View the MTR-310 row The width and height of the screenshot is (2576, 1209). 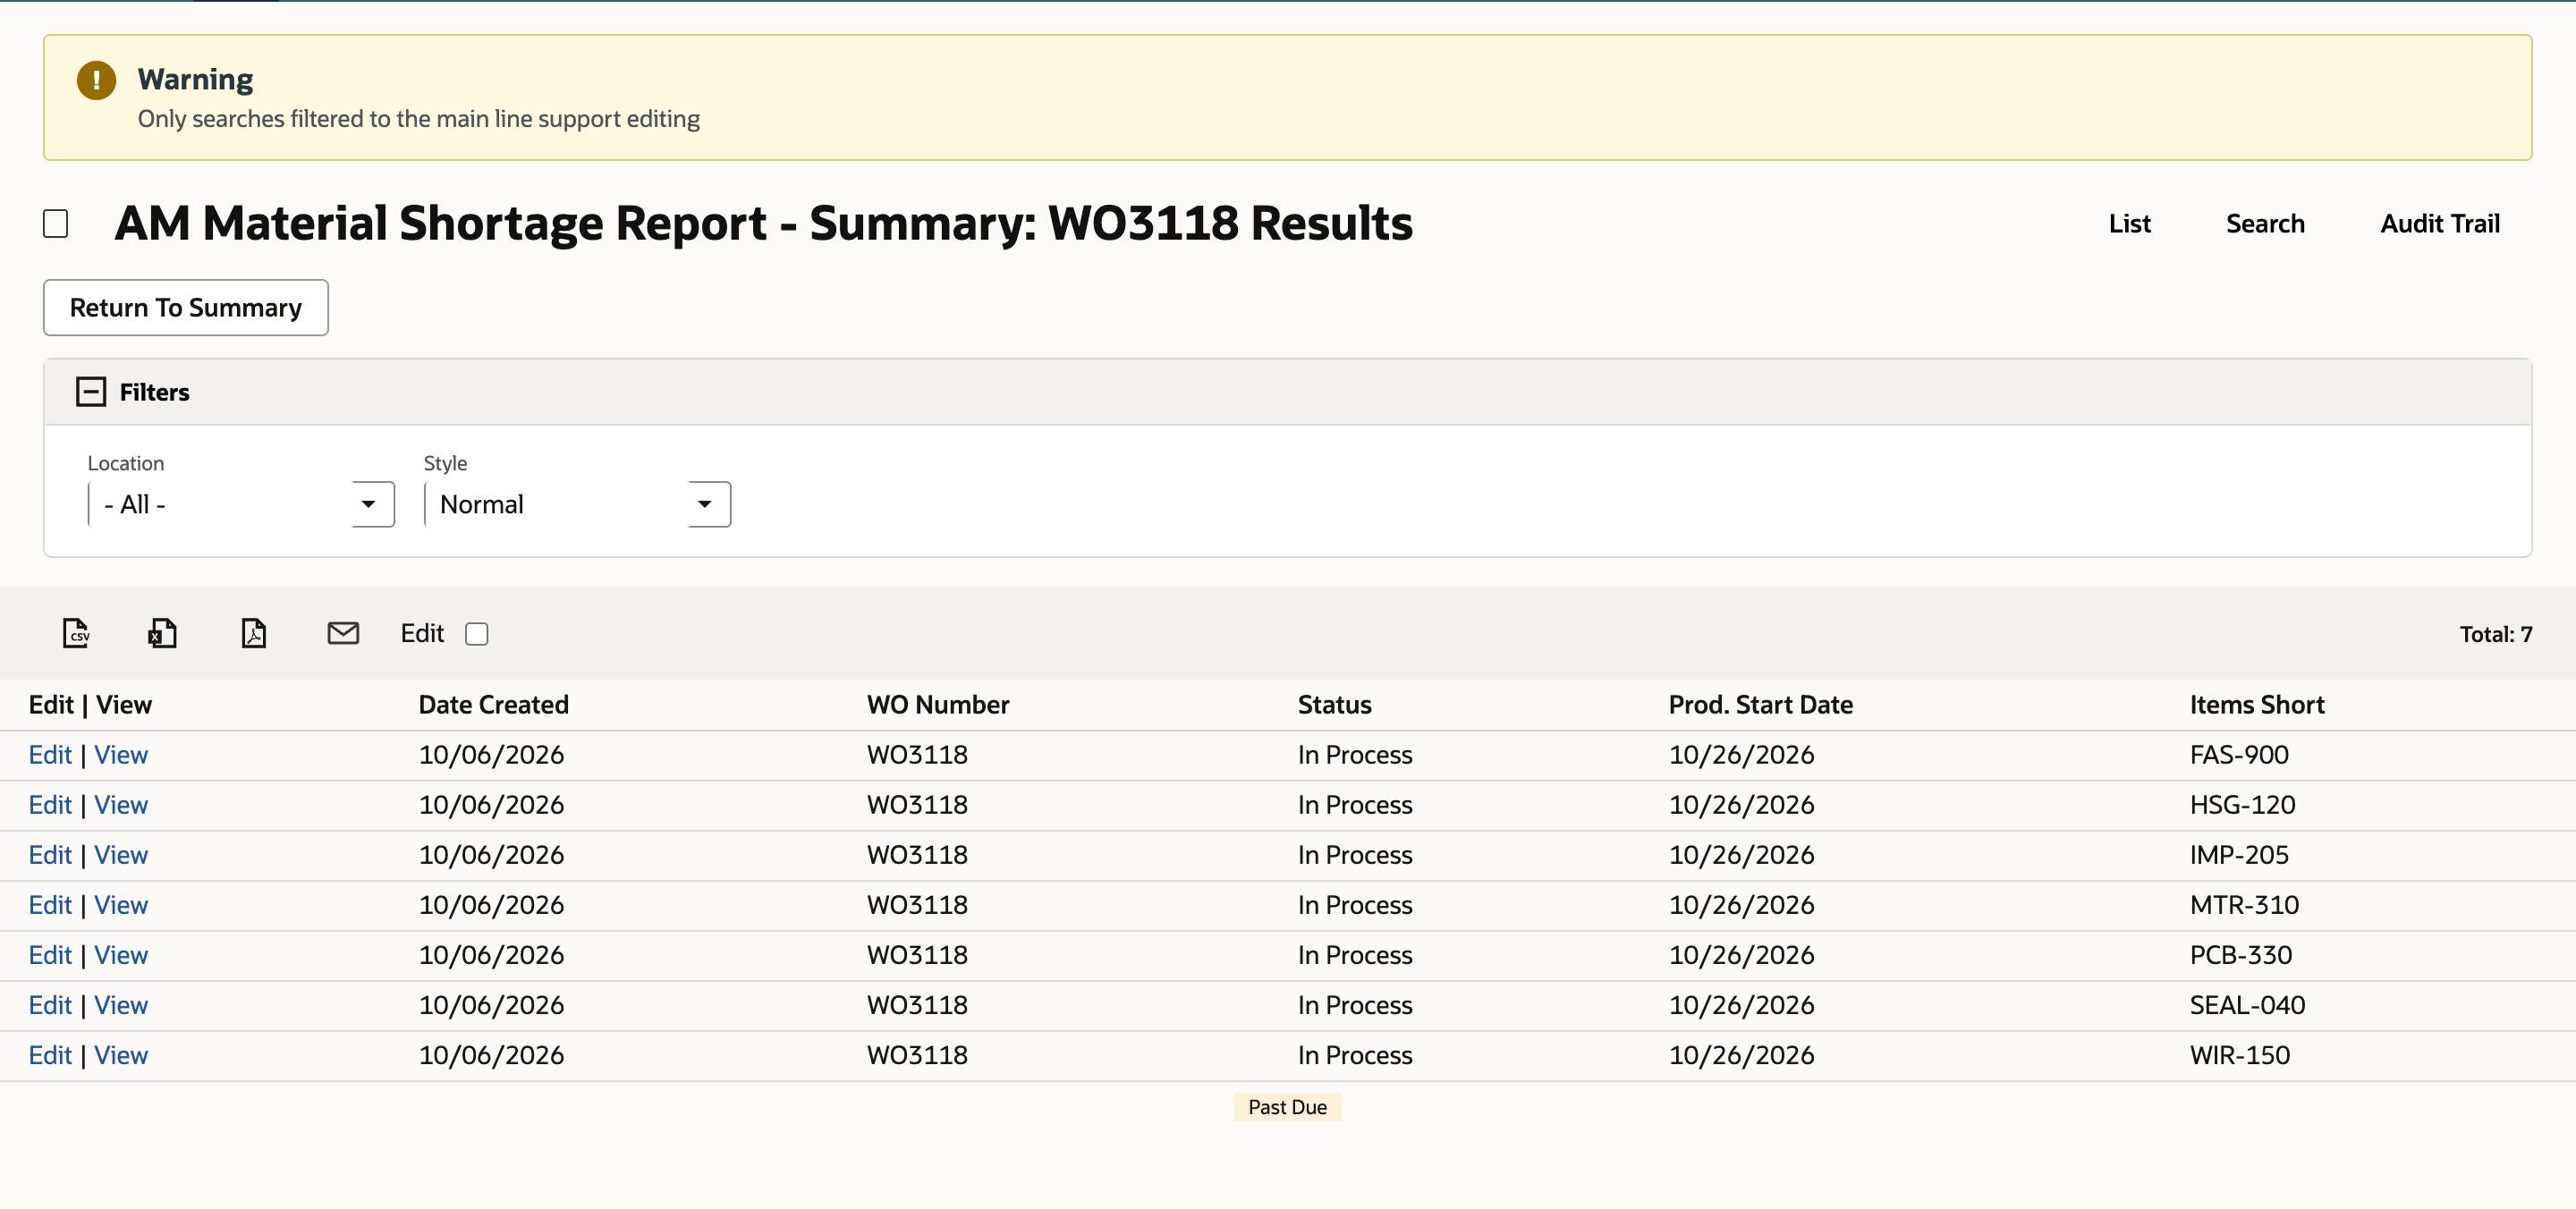[x=121, y=905]
